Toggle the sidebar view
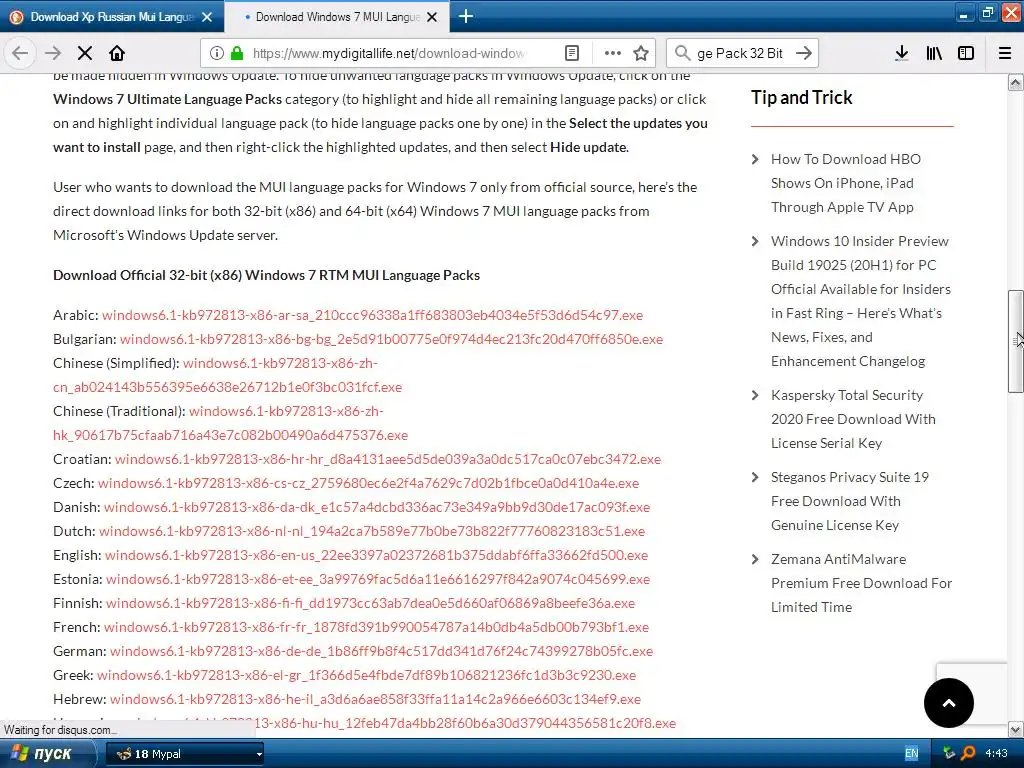This screenshot has height=768, width=1024. (966, 53)
